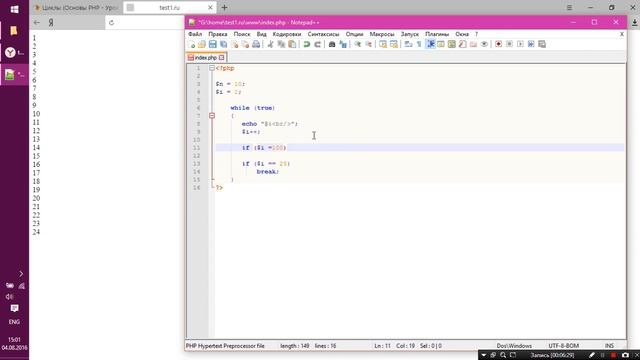
Task: Open the Плагины menu
Action: (x=437, y=34)
